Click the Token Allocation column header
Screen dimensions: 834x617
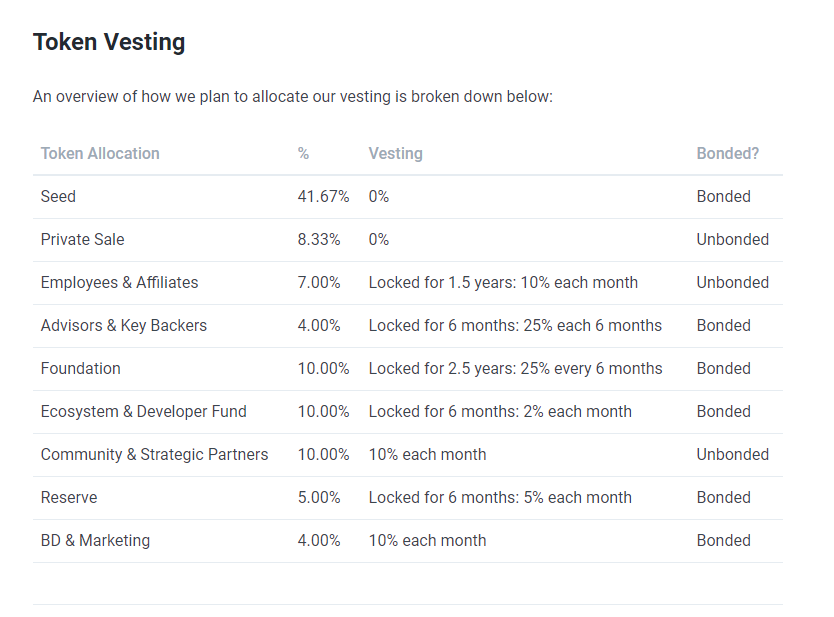[100, 153]
